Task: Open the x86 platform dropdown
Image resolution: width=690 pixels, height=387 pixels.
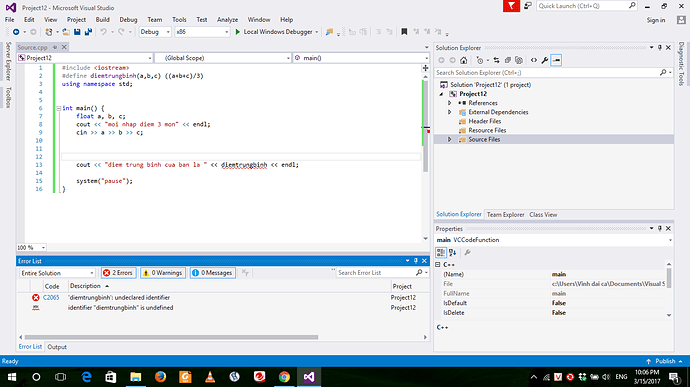Action: tap(202, 32)
